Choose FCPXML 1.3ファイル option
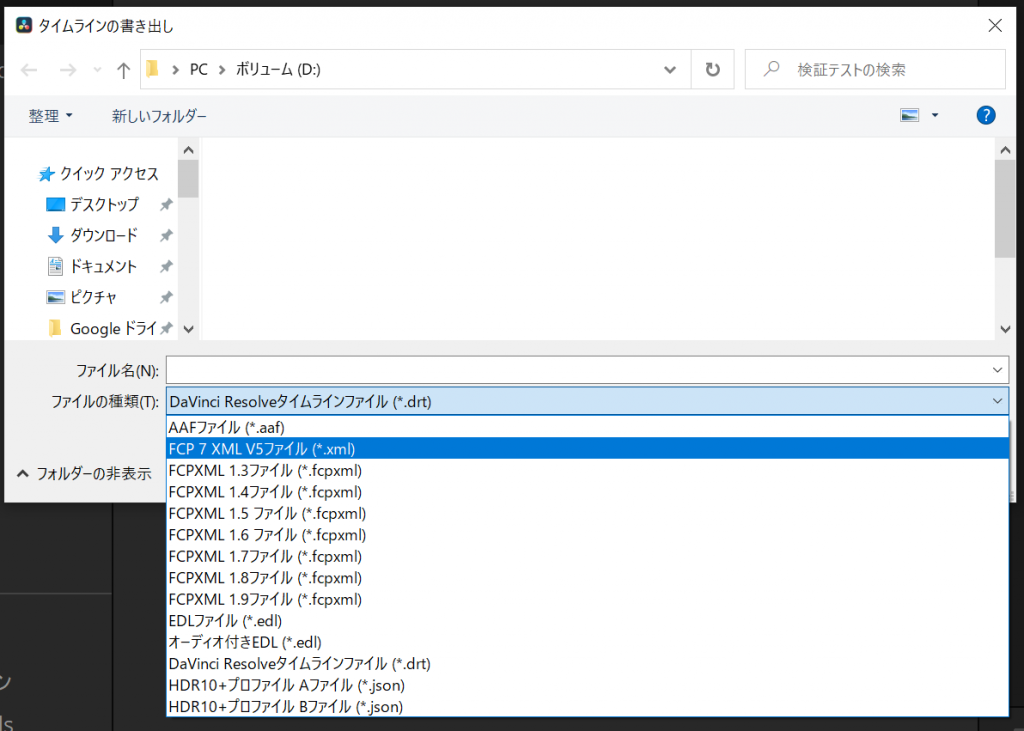Screen dimensions: 1024x731 point(587,470)
